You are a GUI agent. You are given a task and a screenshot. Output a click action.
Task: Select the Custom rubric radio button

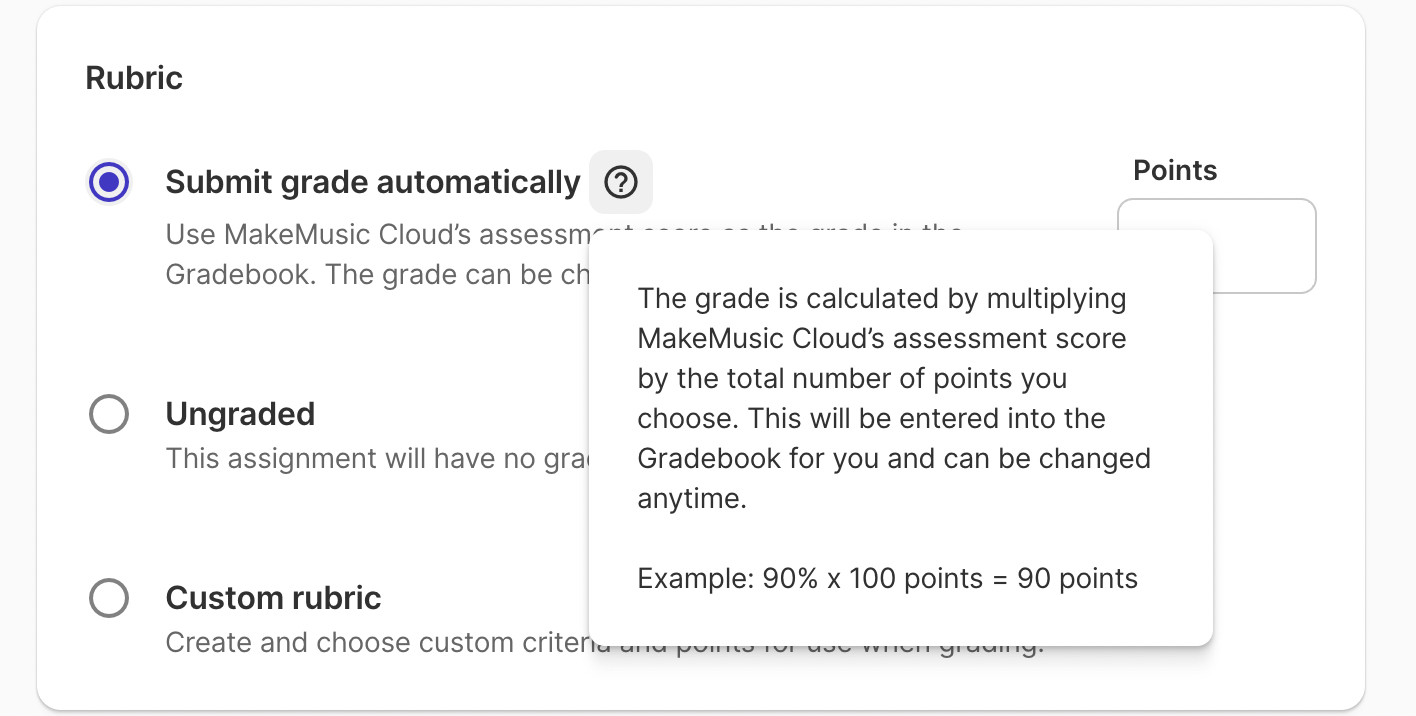(x=109, y=598)
